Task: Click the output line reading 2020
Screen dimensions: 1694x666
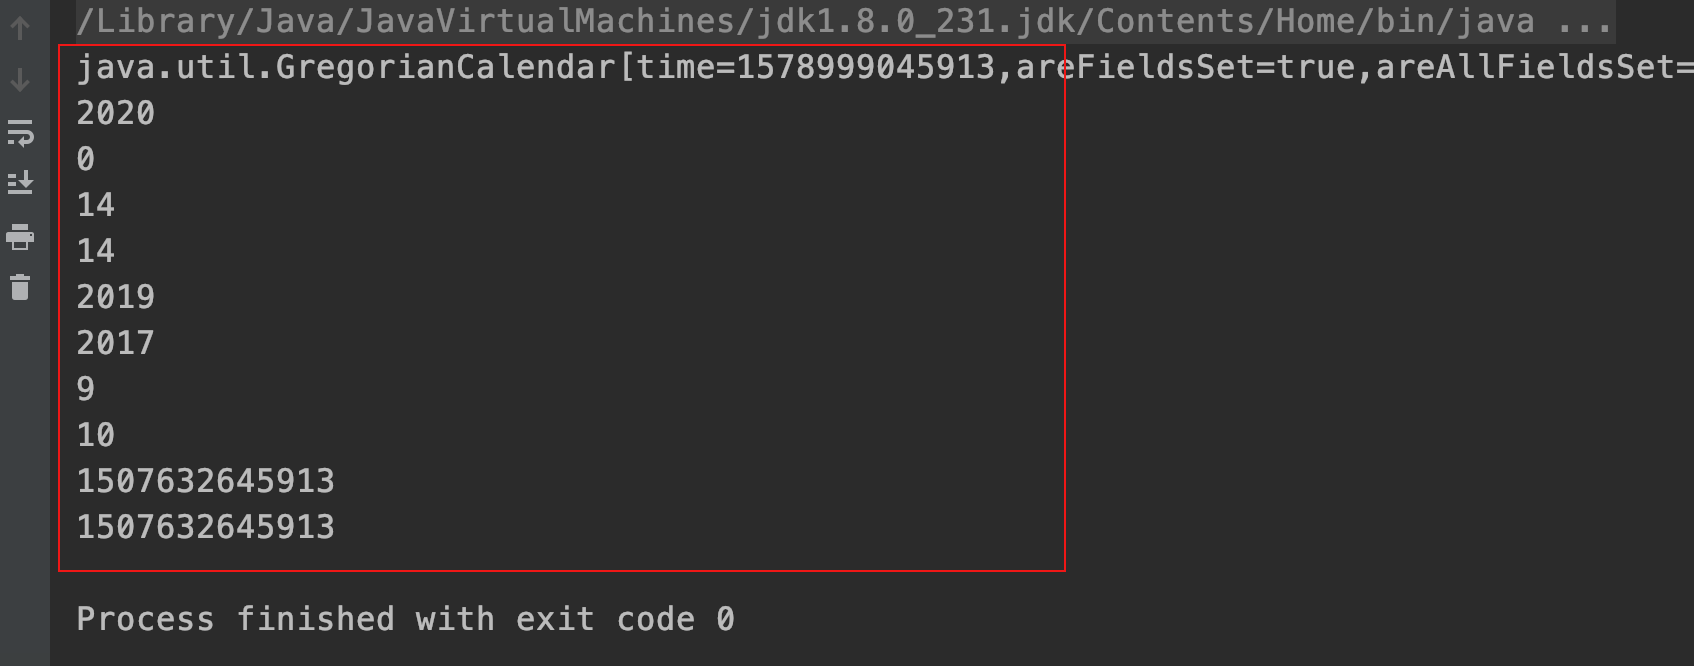Action: (x=116, y=113)
